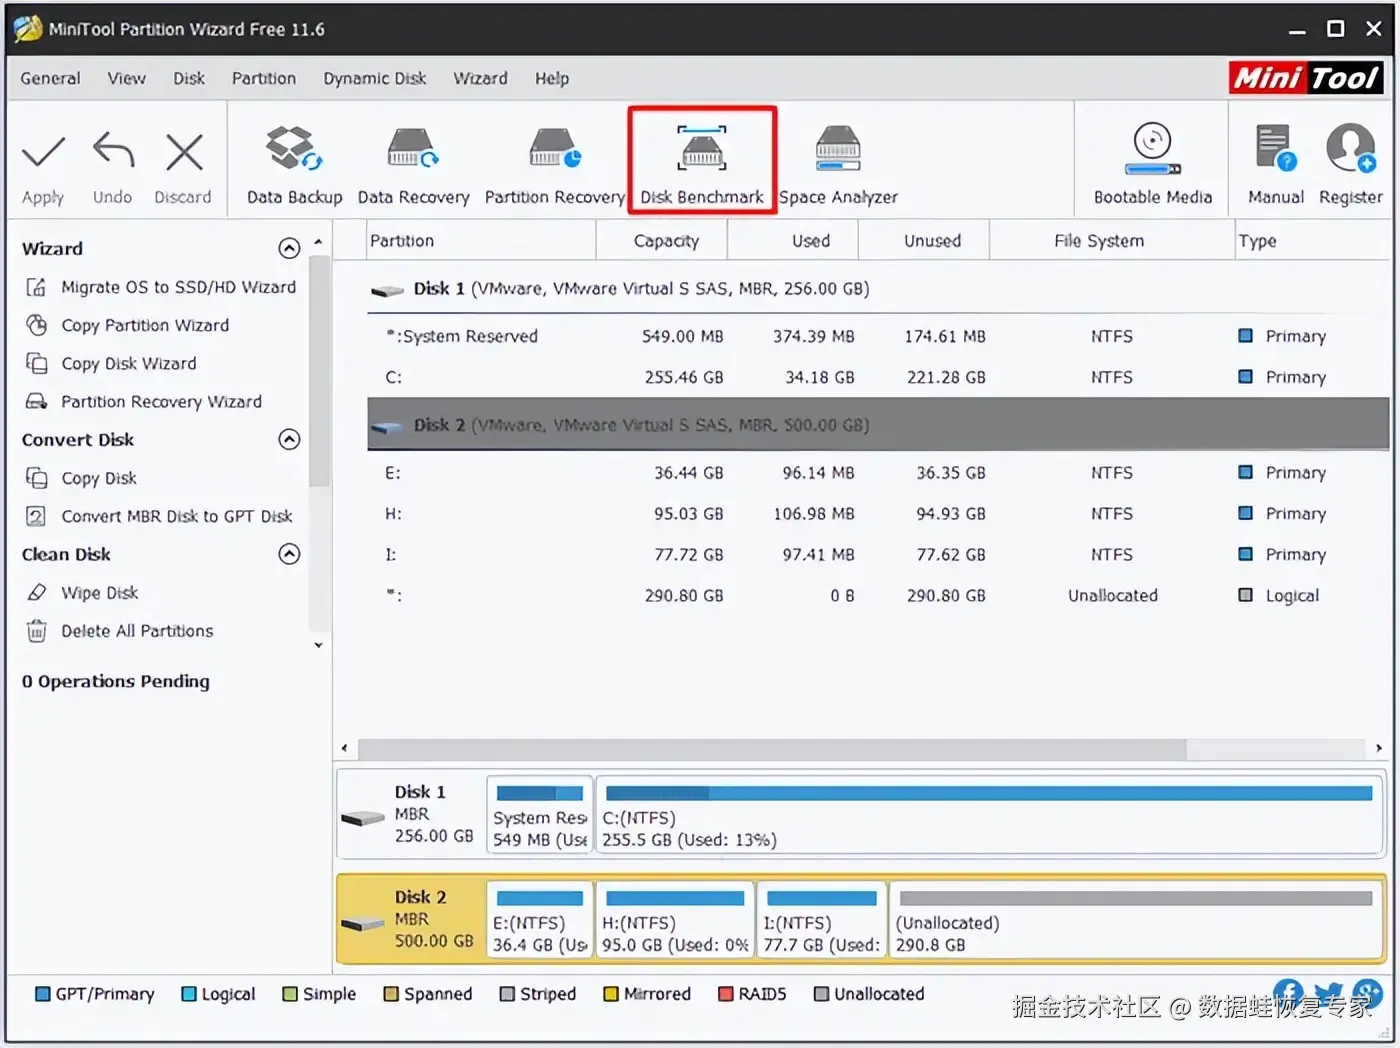Click Migrate OS to SSD/HD Wizard link
The height and width of the screenshot is (1048, 1400).
[179, 287]
